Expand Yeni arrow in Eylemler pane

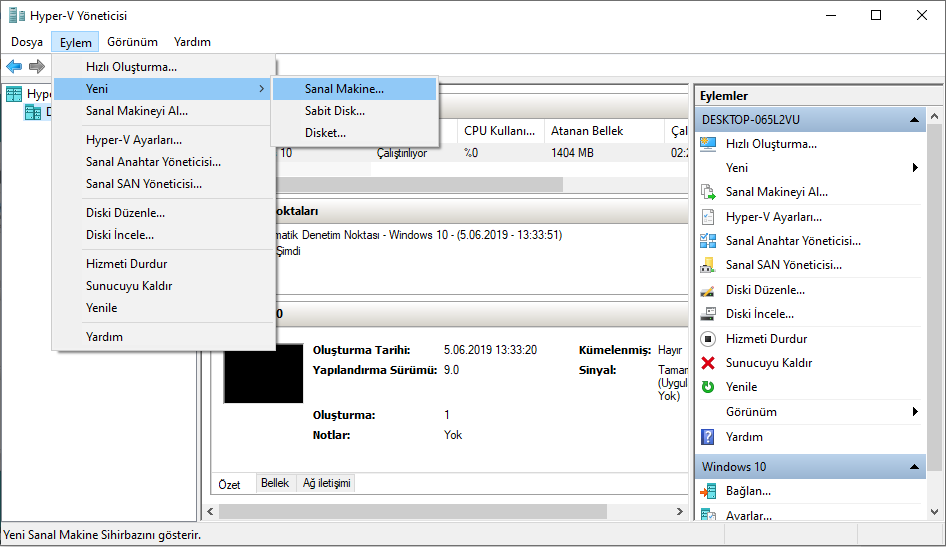[x=915, y=168]
